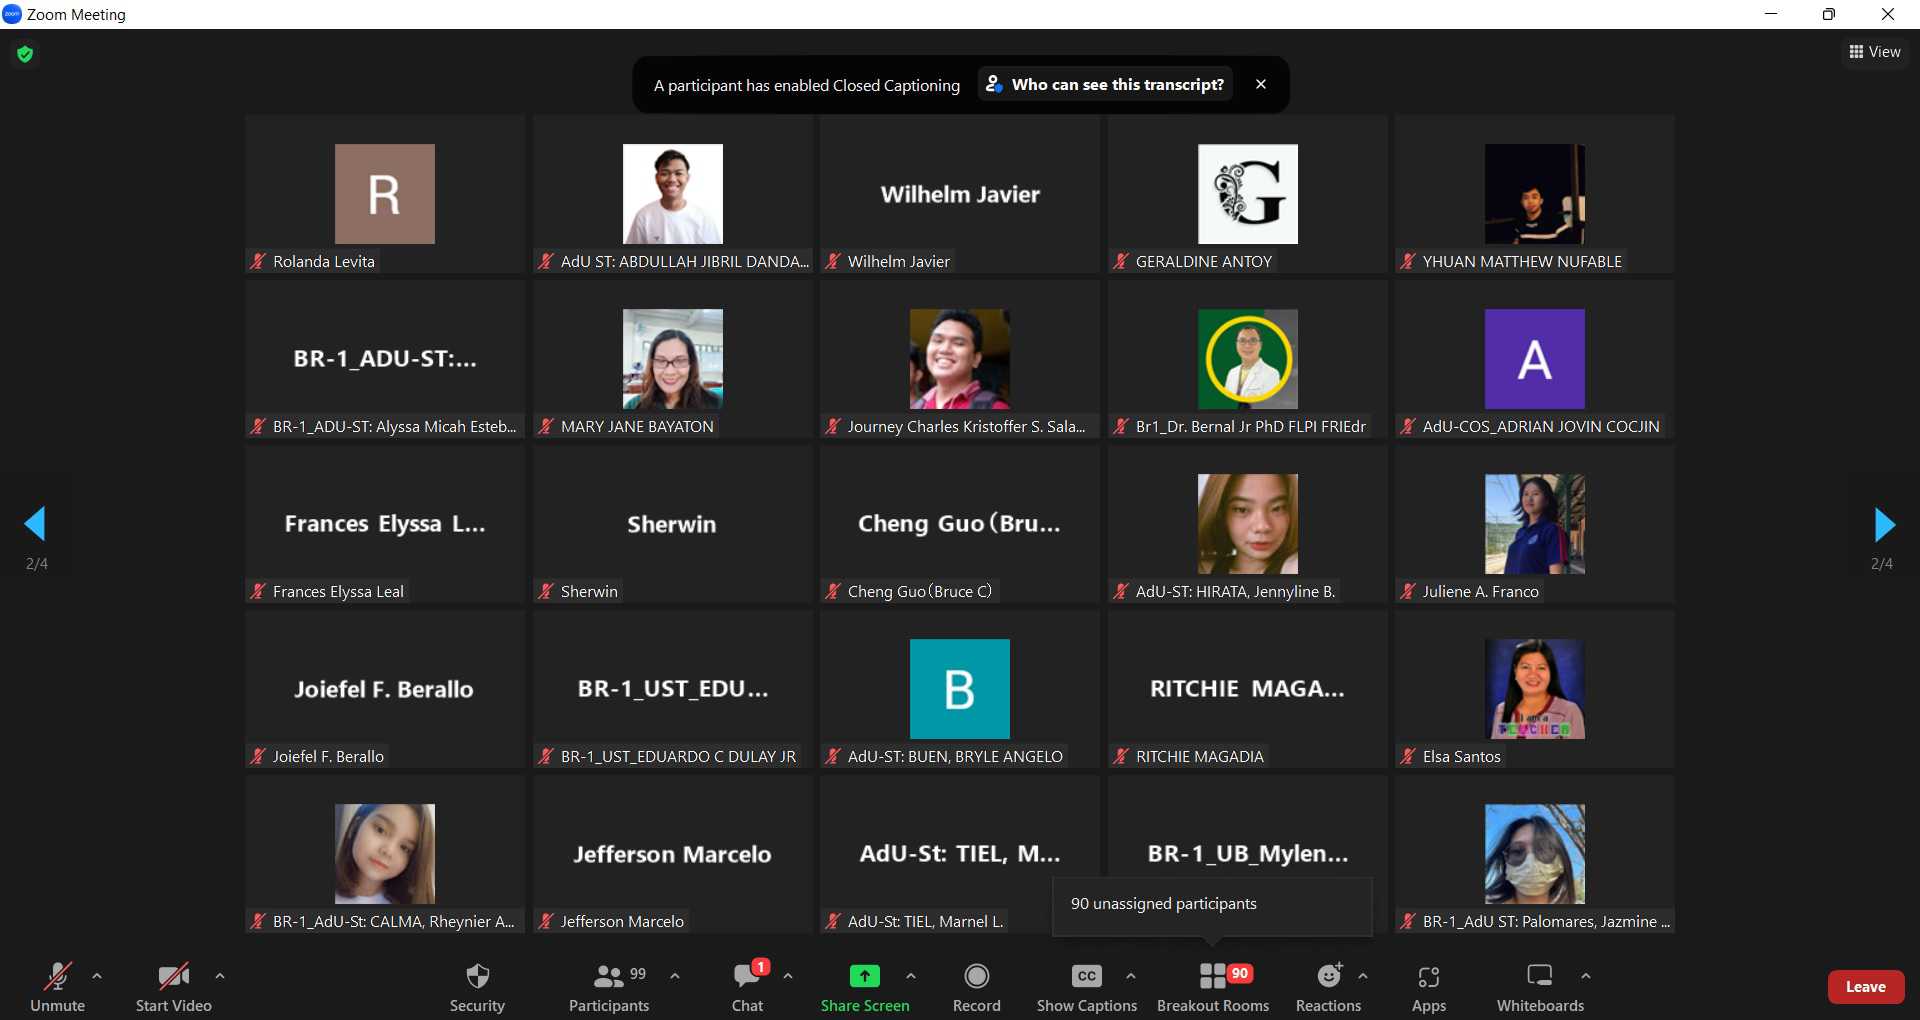Turn on camera with Start Video
The image size is (1920, 1020).
tap(173, 976)
